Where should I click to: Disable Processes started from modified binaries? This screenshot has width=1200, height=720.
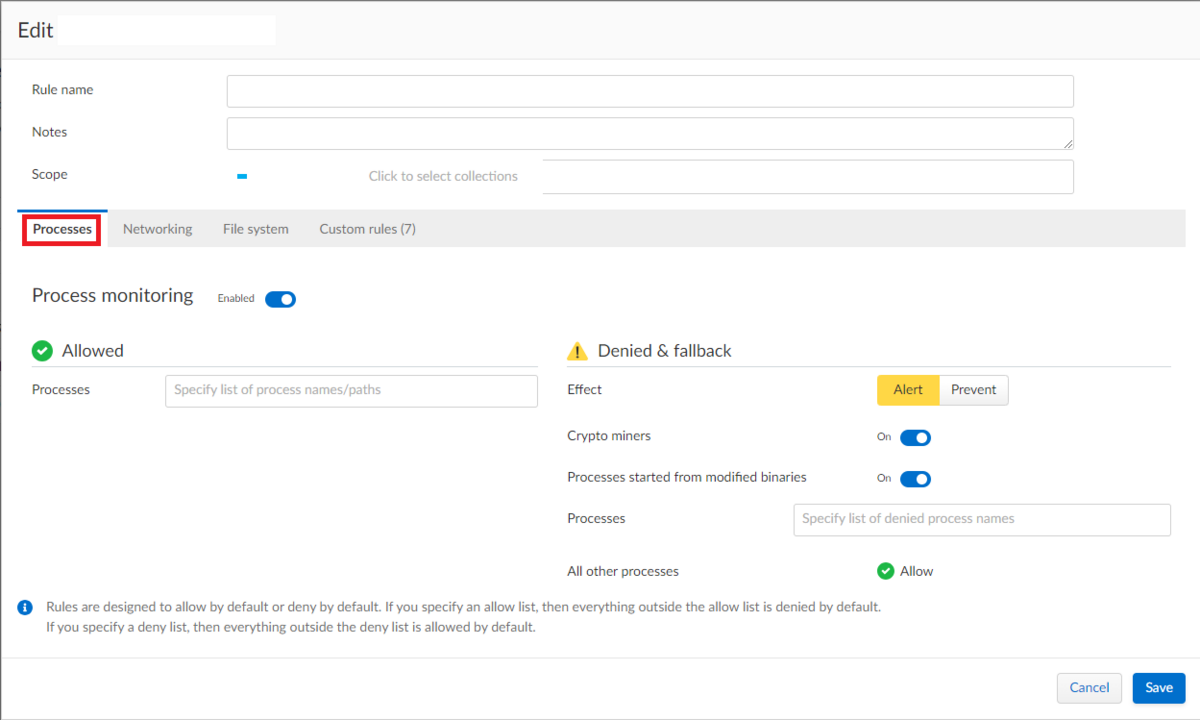click(x=915, y=478)
